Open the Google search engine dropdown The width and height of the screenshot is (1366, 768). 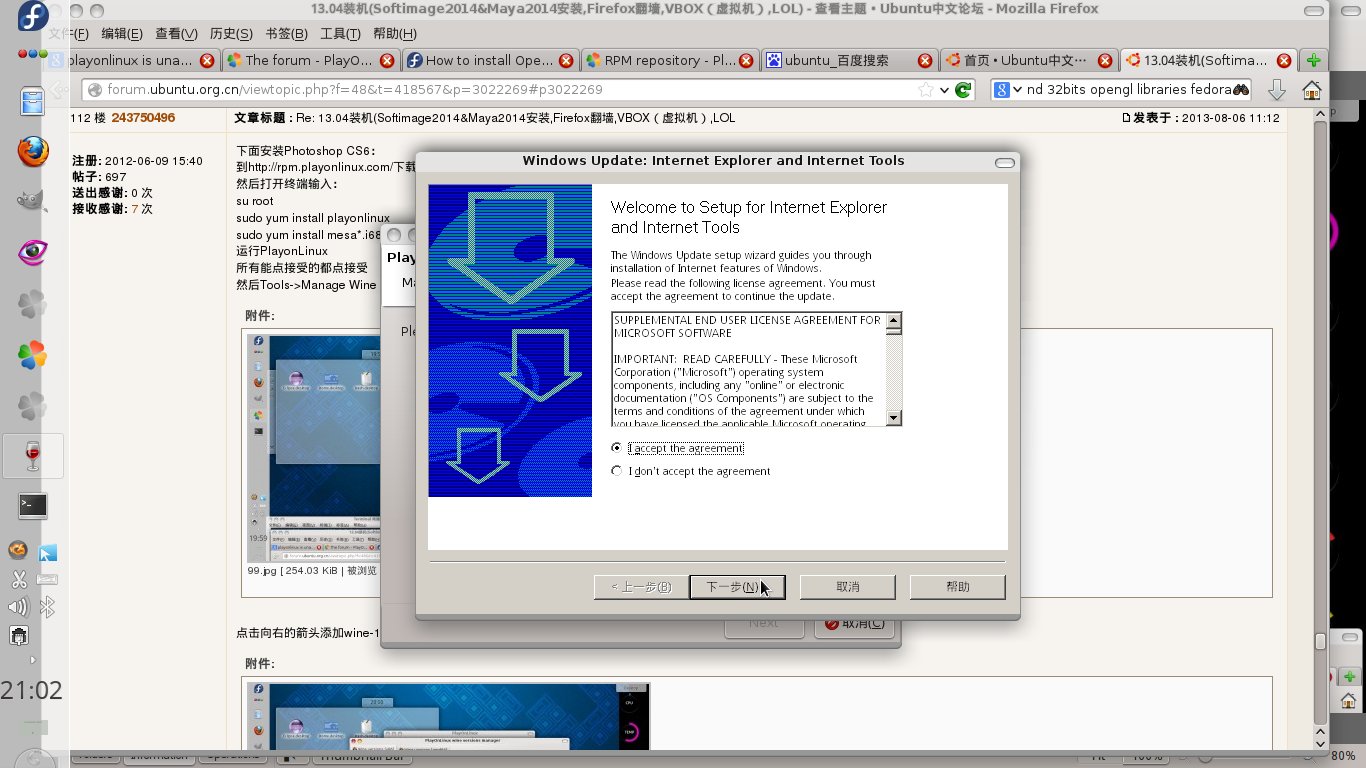point(1007,90)
